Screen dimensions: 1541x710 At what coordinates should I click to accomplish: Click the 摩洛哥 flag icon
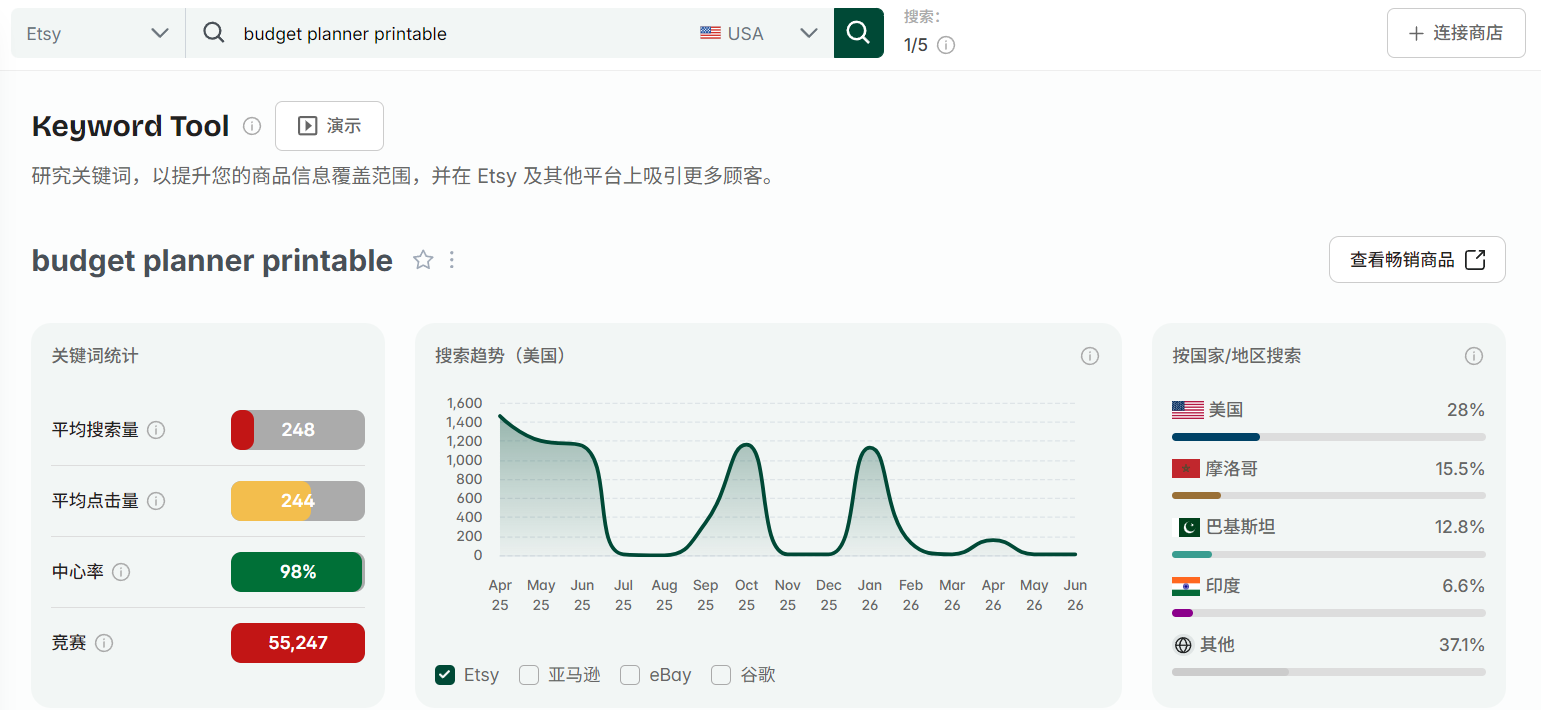(1186, 469)
